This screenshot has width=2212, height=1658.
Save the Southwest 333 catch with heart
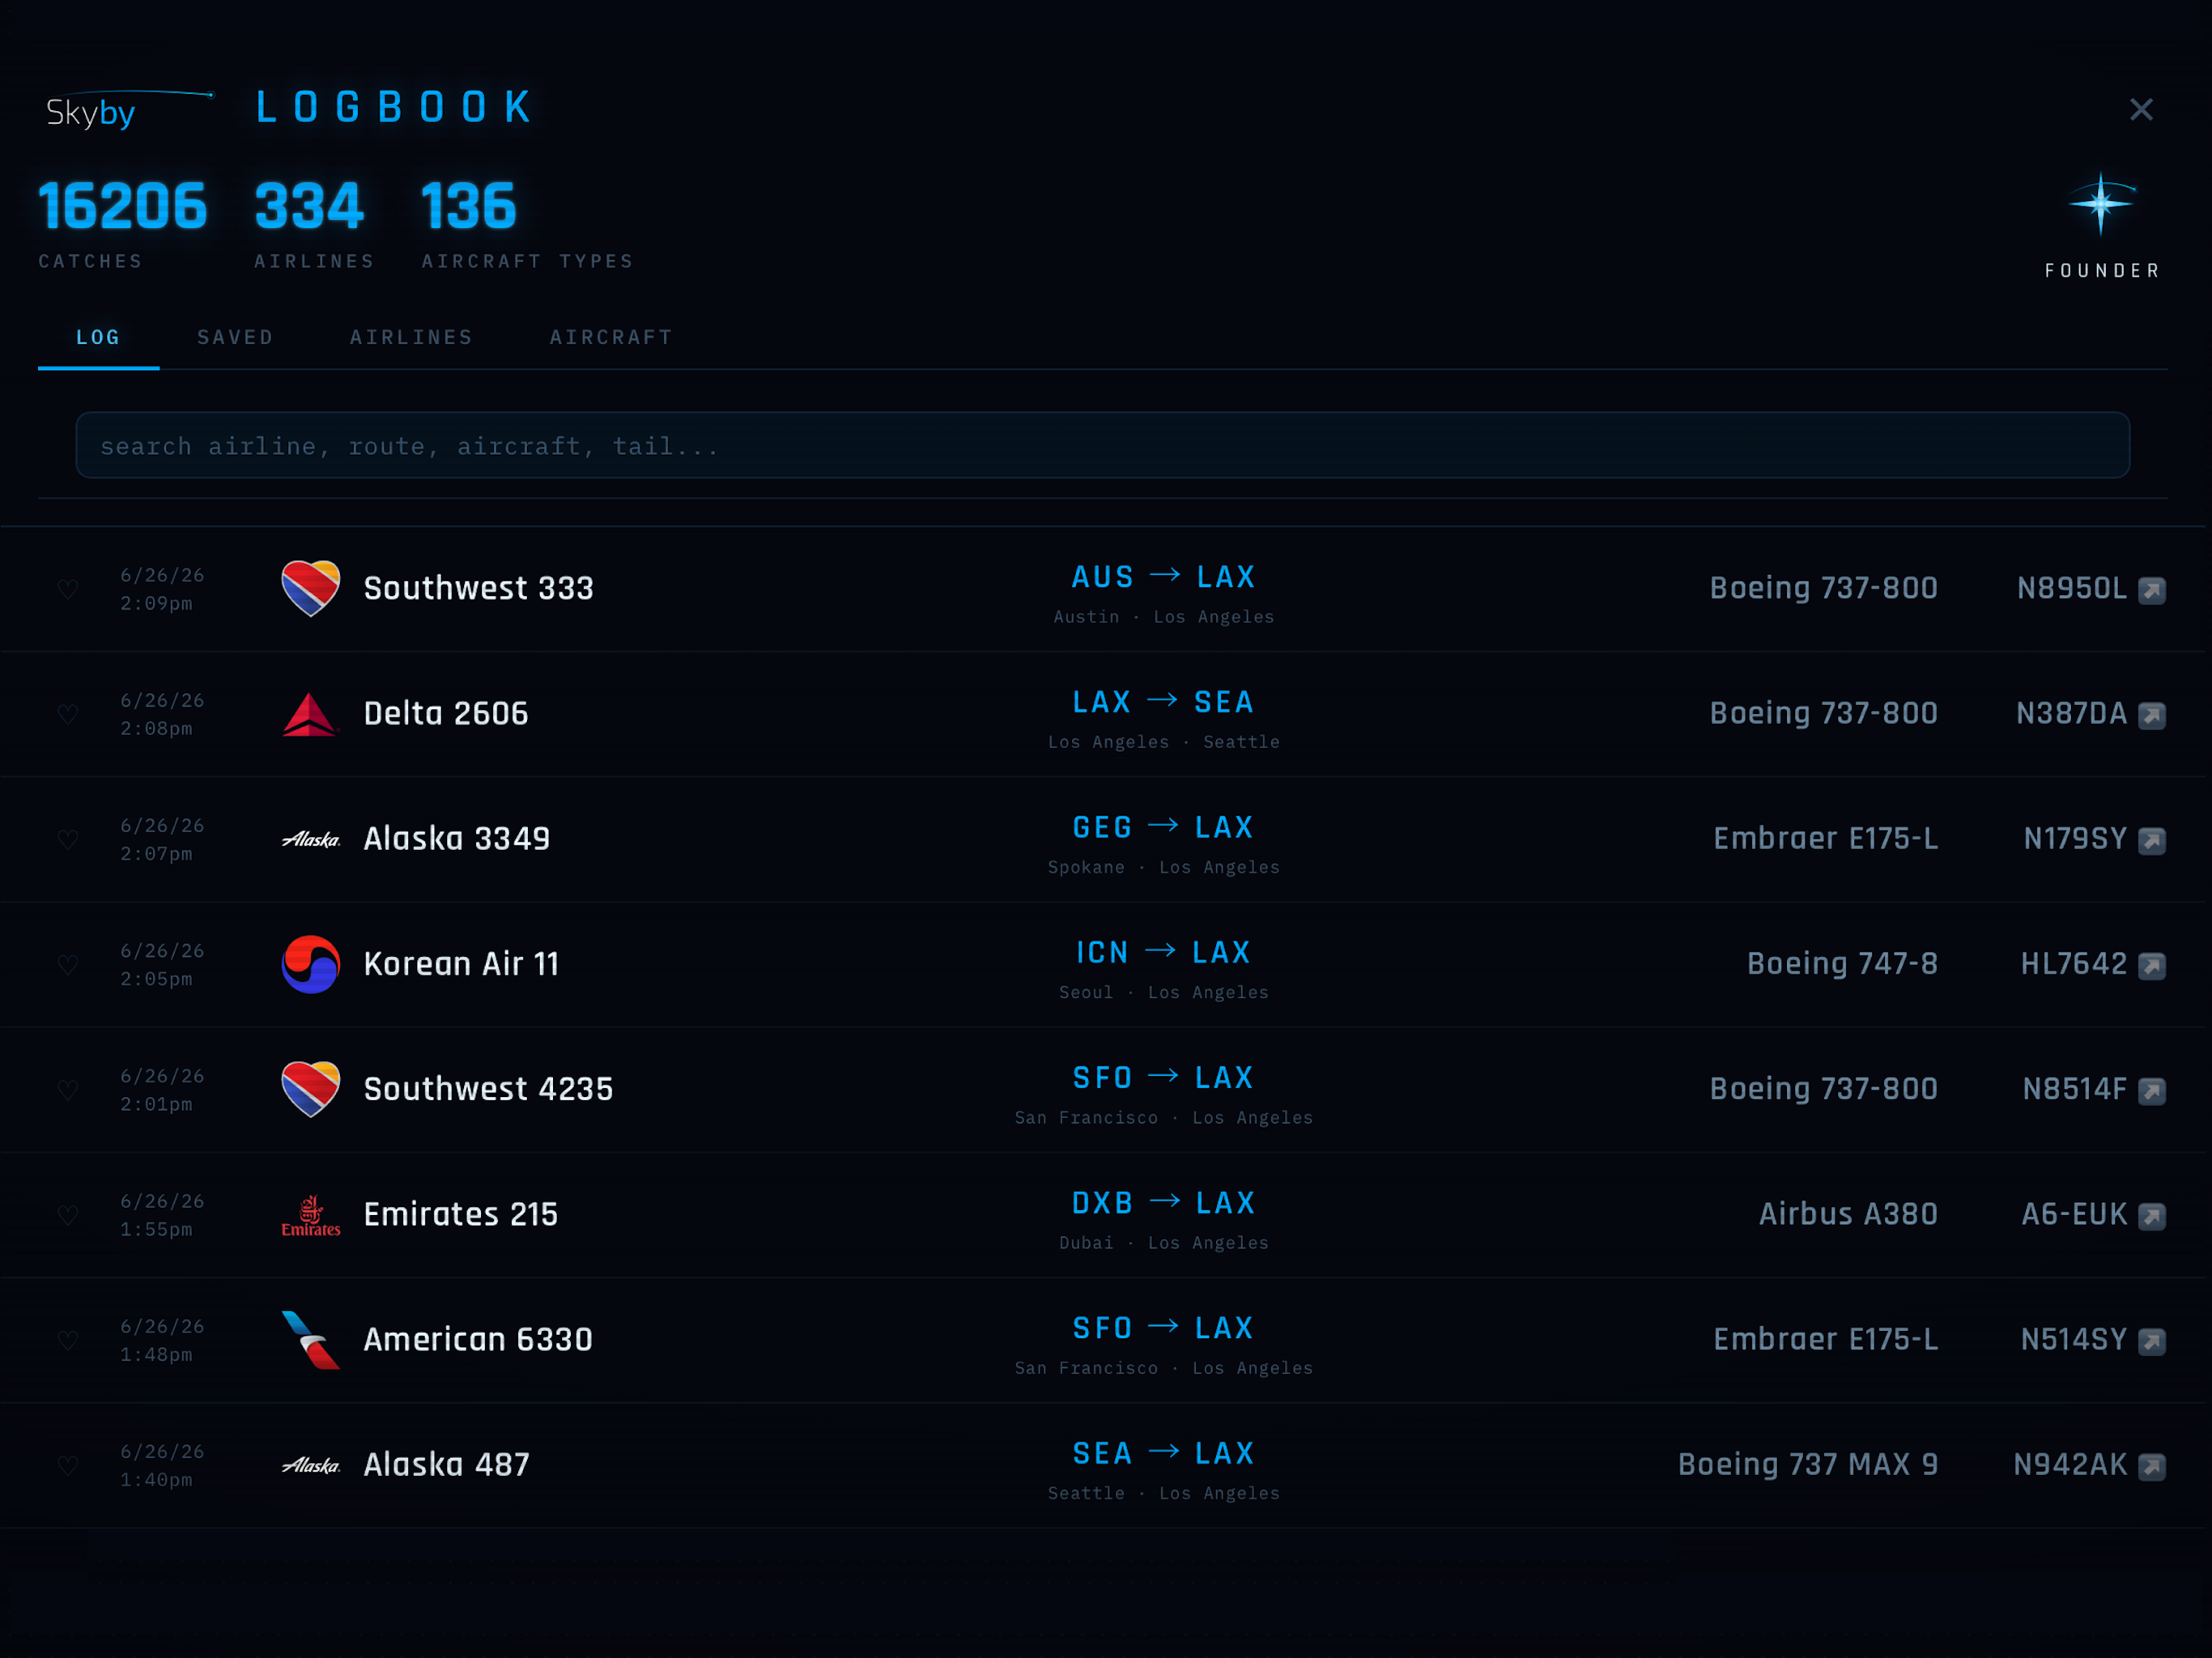pos(68,589)
